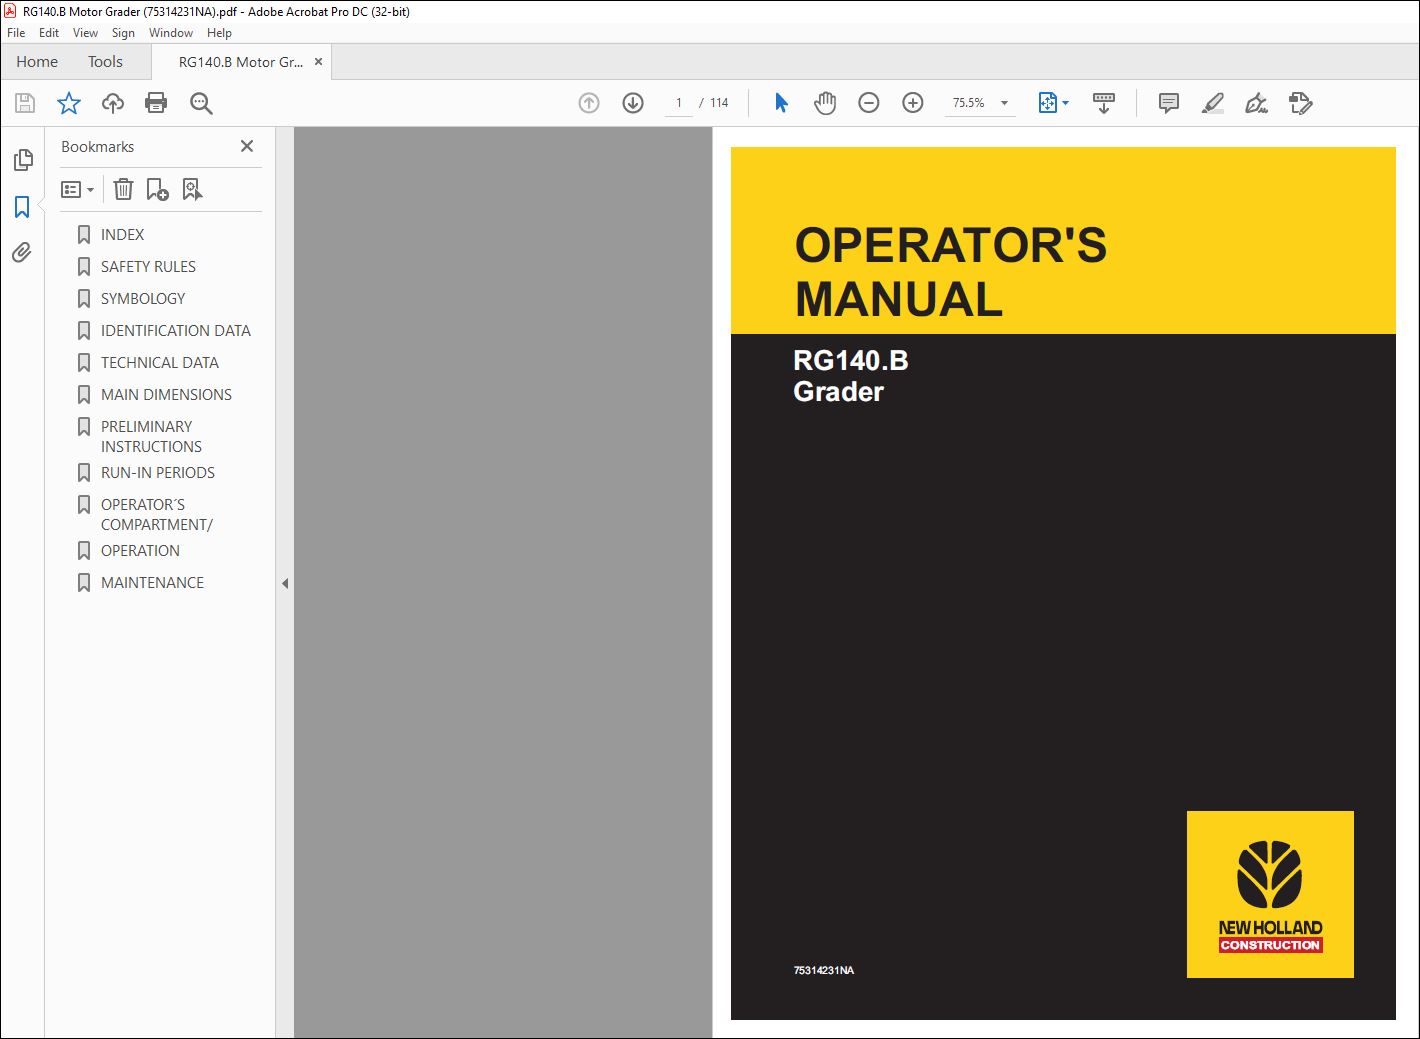Viewport: 1420px width, 1039px height.
Task: Show Page Thumbnails panel
Action: 23,160
